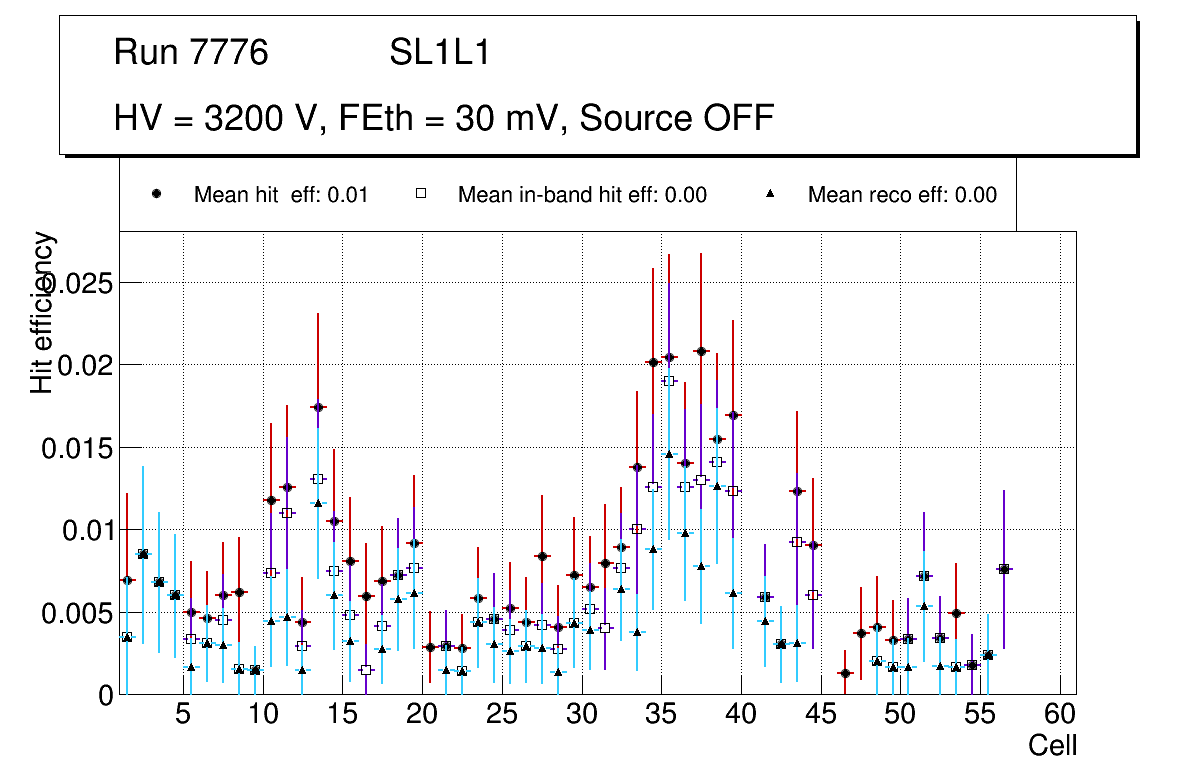Click the 'Mean hit eff: 0.01' legend label
1196x772 pixels.
click(281, 195)
